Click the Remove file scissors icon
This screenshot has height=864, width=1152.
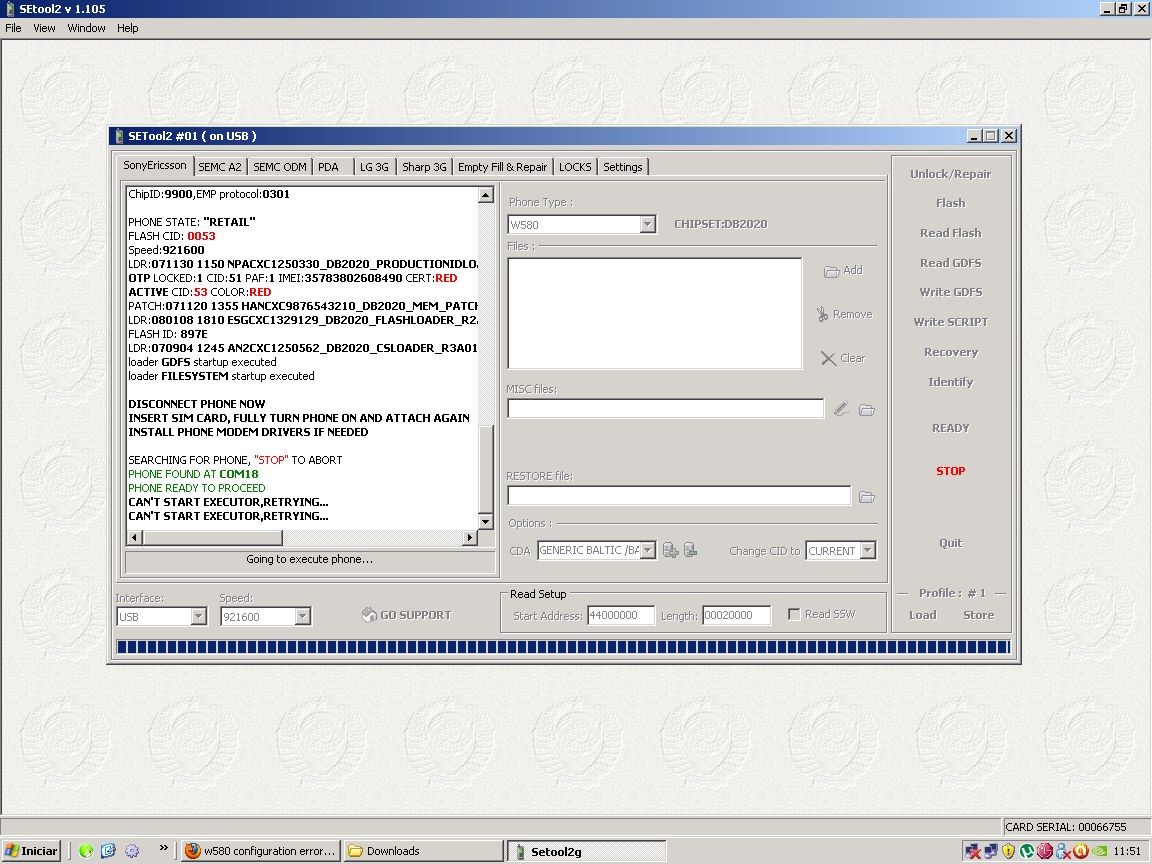[x=822, y=314]
